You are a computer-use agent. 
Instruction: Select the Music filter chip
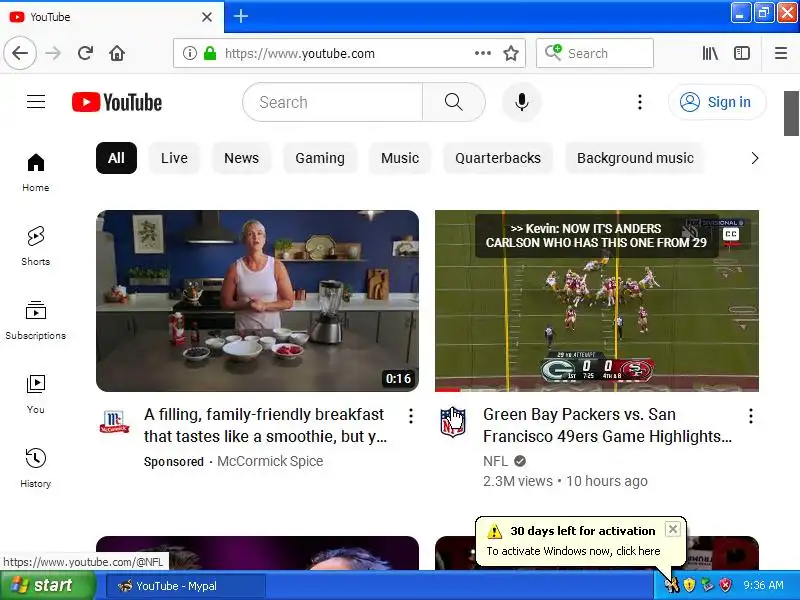pos(400,158)
